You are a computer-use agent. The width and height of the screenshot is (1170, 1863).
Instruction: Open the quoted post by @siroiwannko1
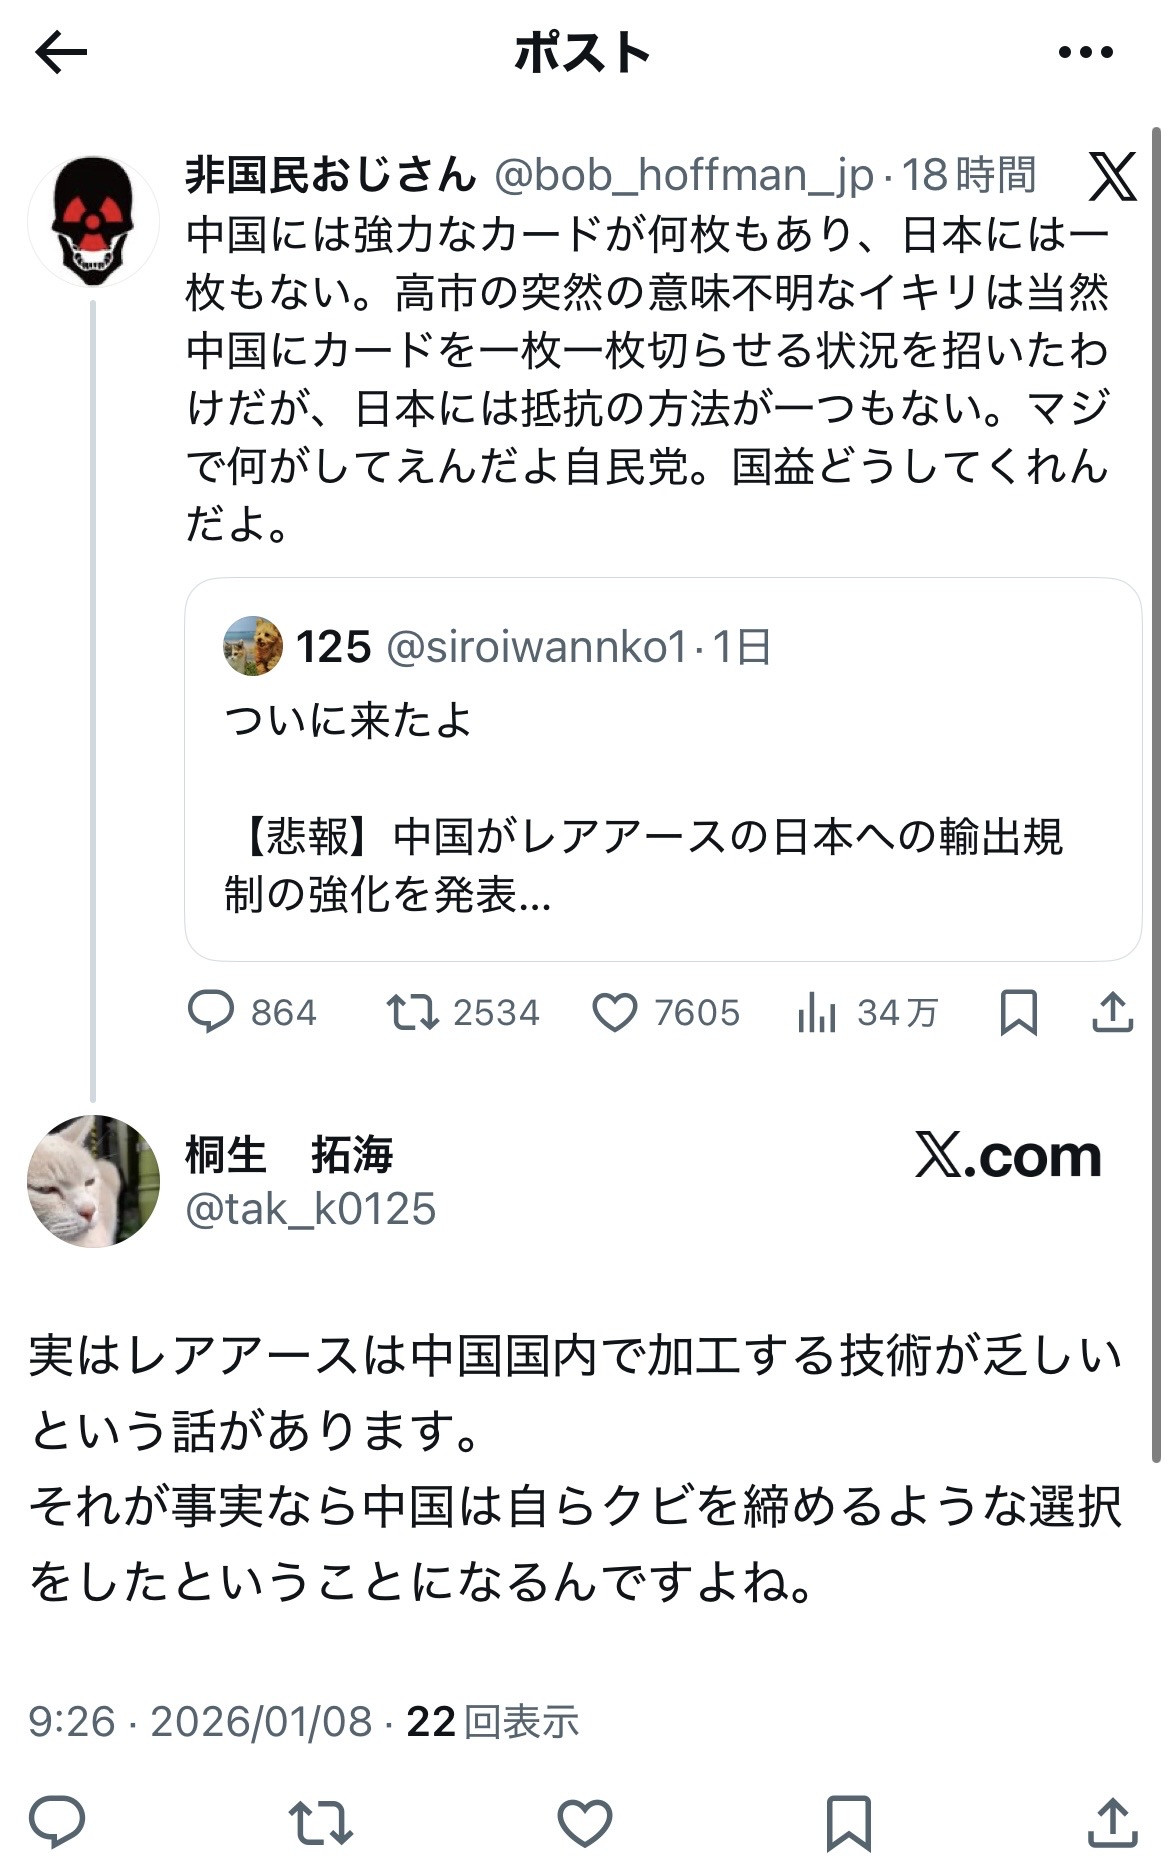[x=663, y=769]
